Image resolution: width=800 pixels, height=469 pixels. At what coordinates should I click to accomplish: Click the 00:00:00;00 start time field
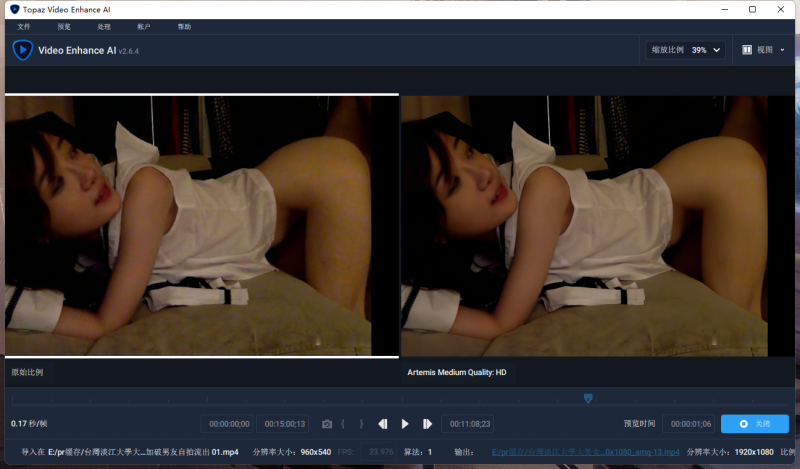click(x=227, y=424)
